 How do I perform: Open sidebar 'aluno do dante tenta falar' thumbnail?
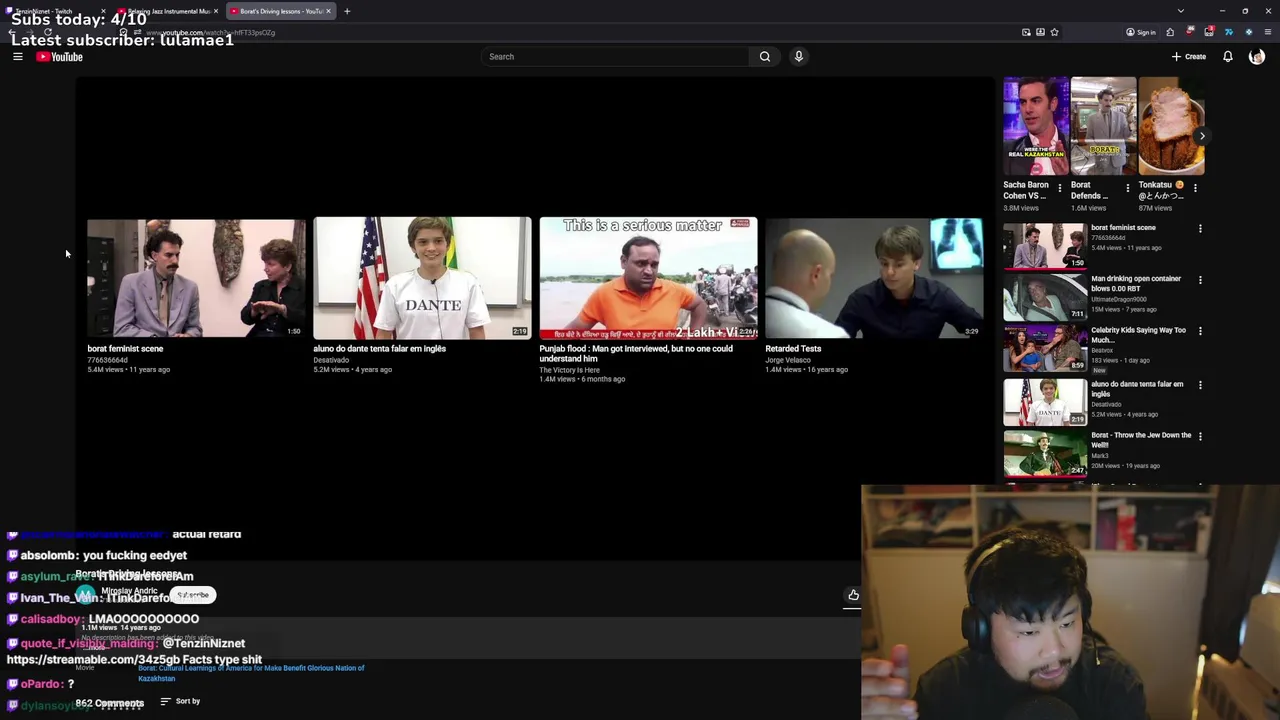[x=1045, y=402]
